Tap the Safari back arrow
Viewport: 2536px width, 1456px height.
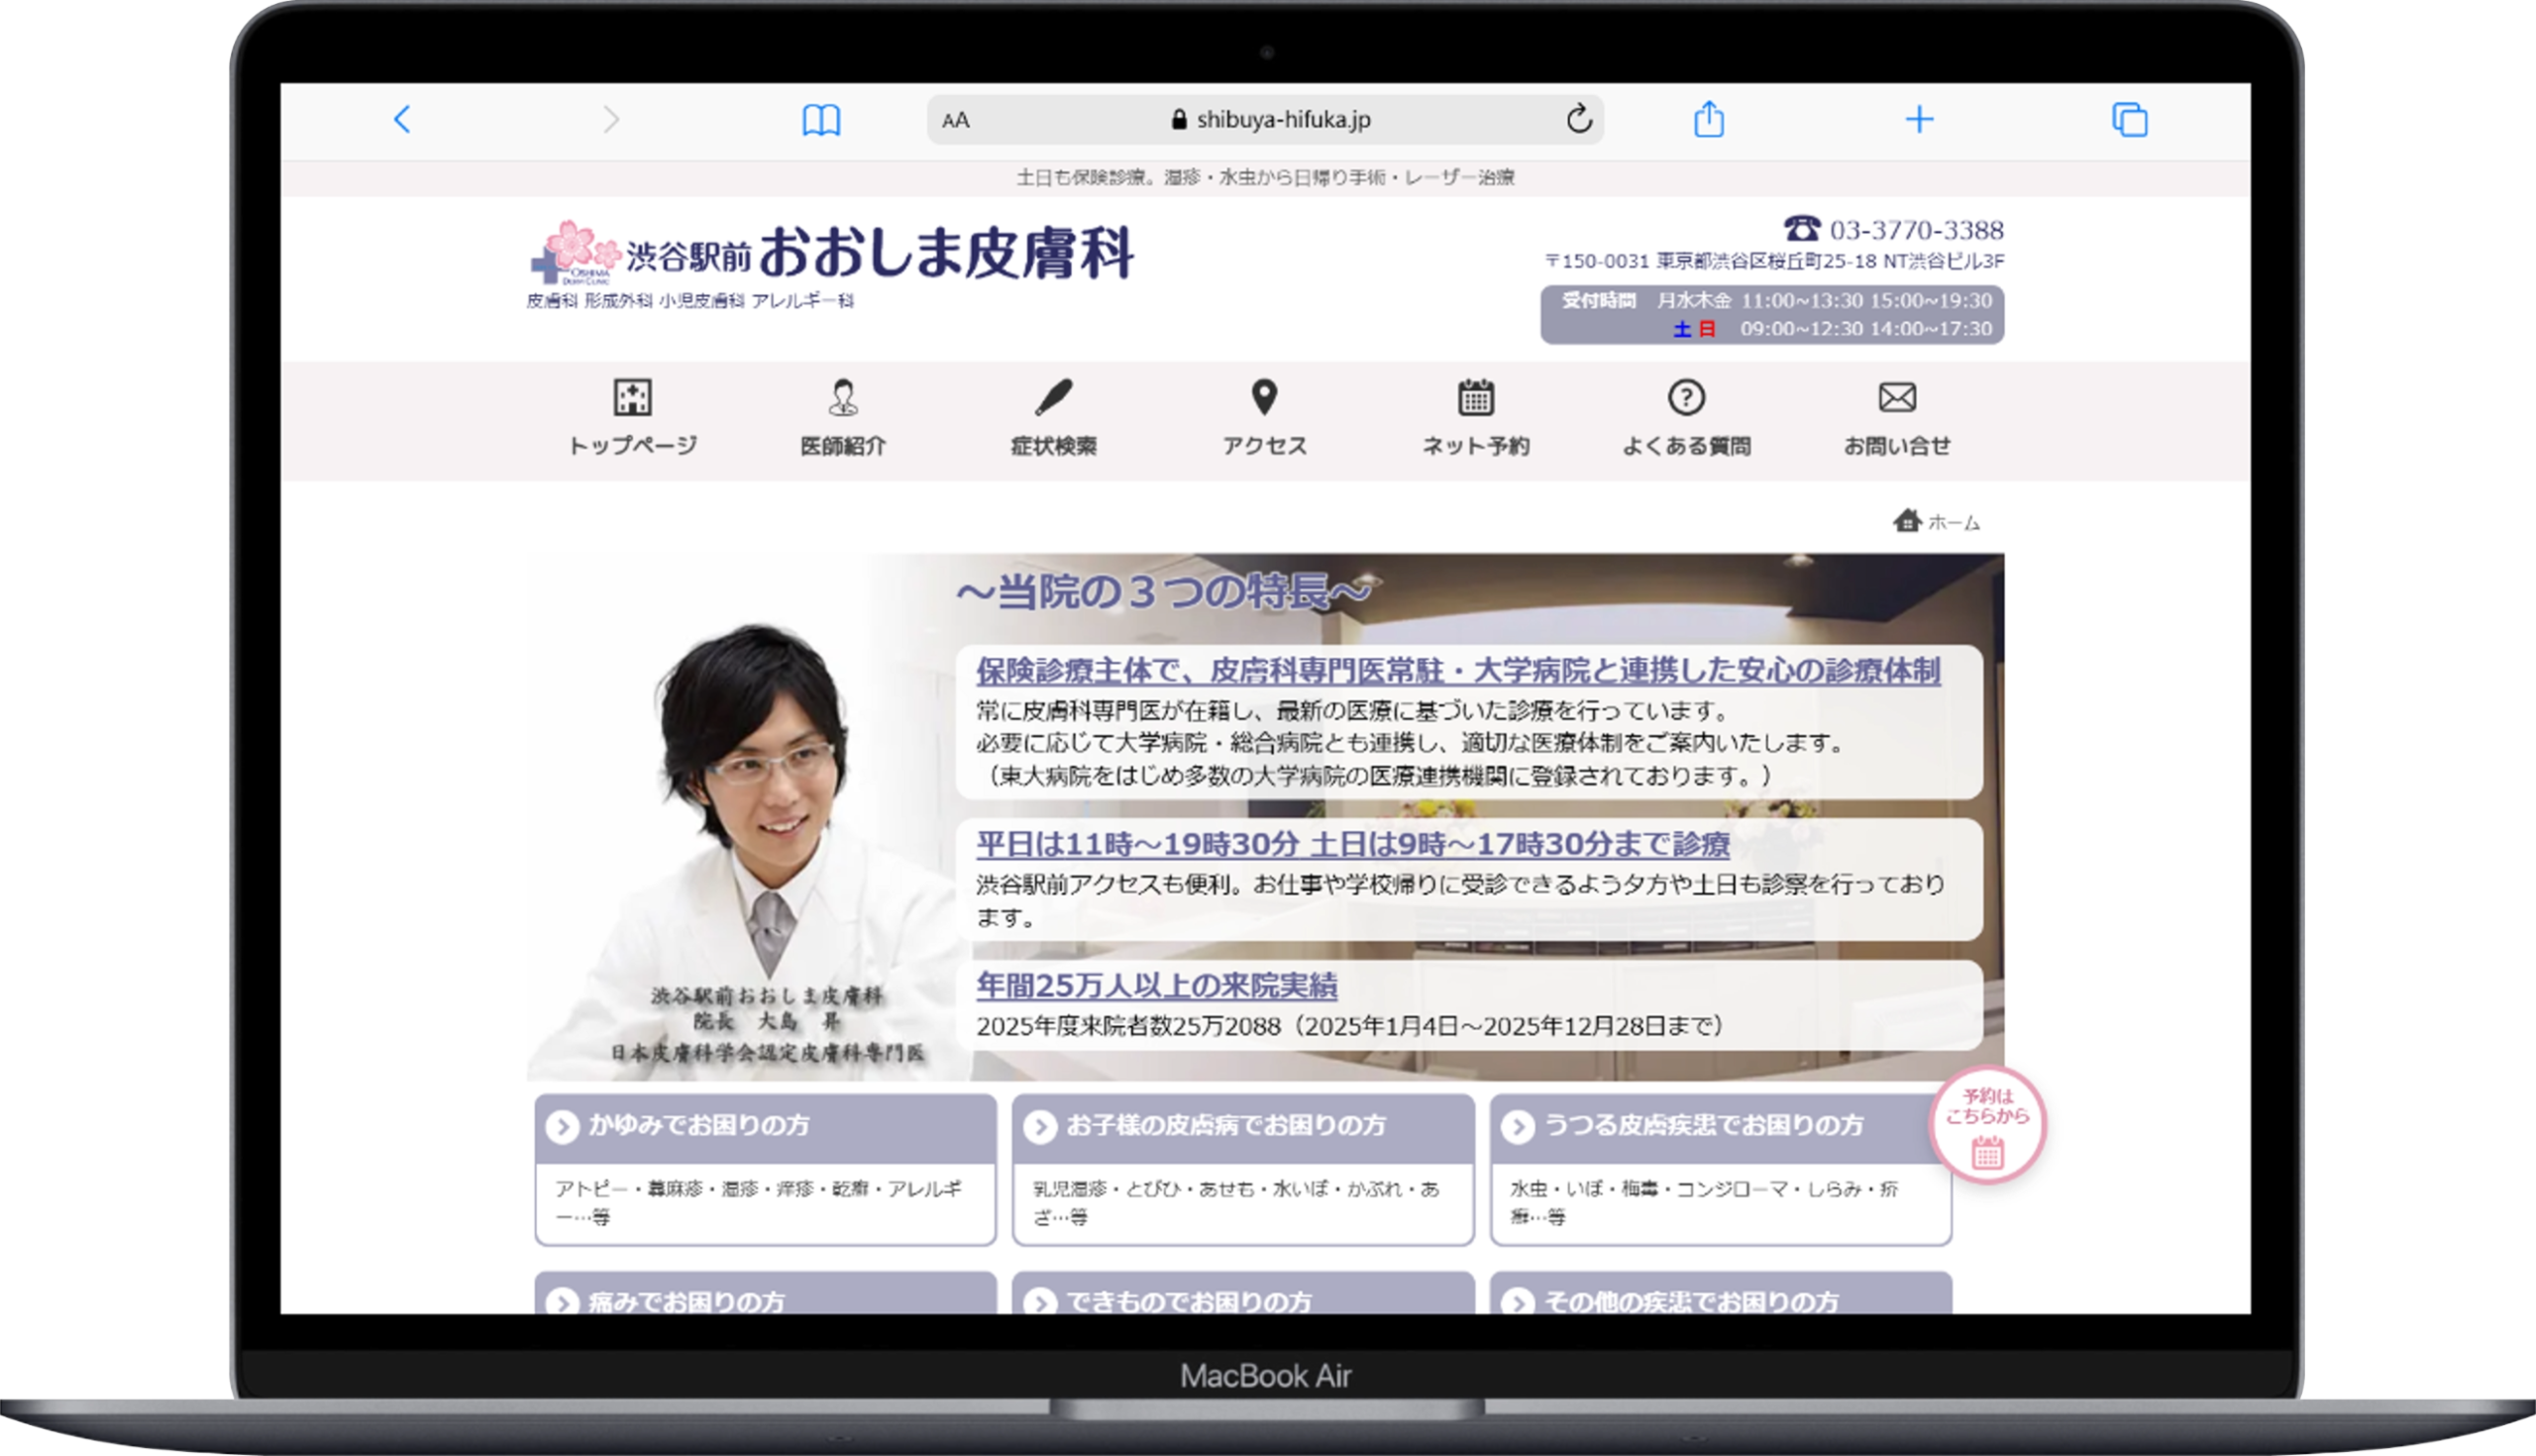(x=402, y=120)
